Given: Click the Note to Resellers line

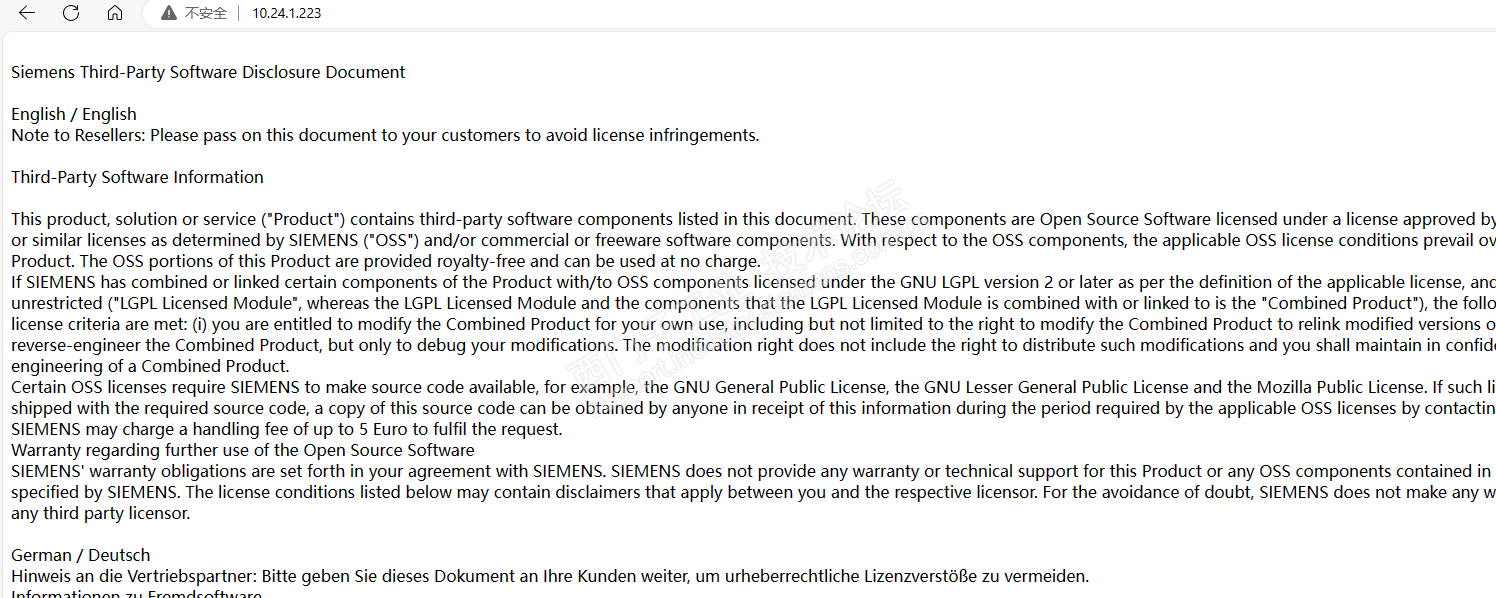Looking at the screenshot, I should tap(385, 135).
